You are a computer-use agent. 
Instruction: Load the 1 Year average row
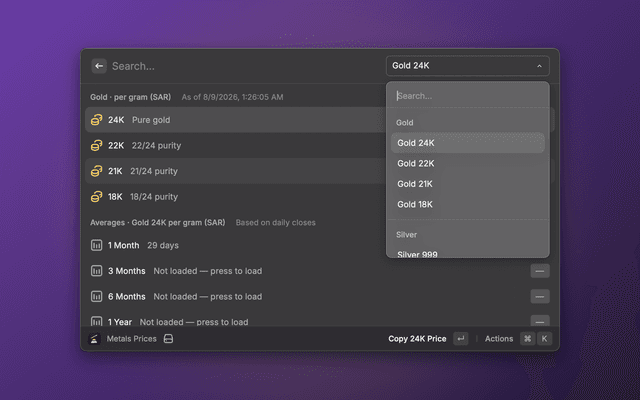320,318
